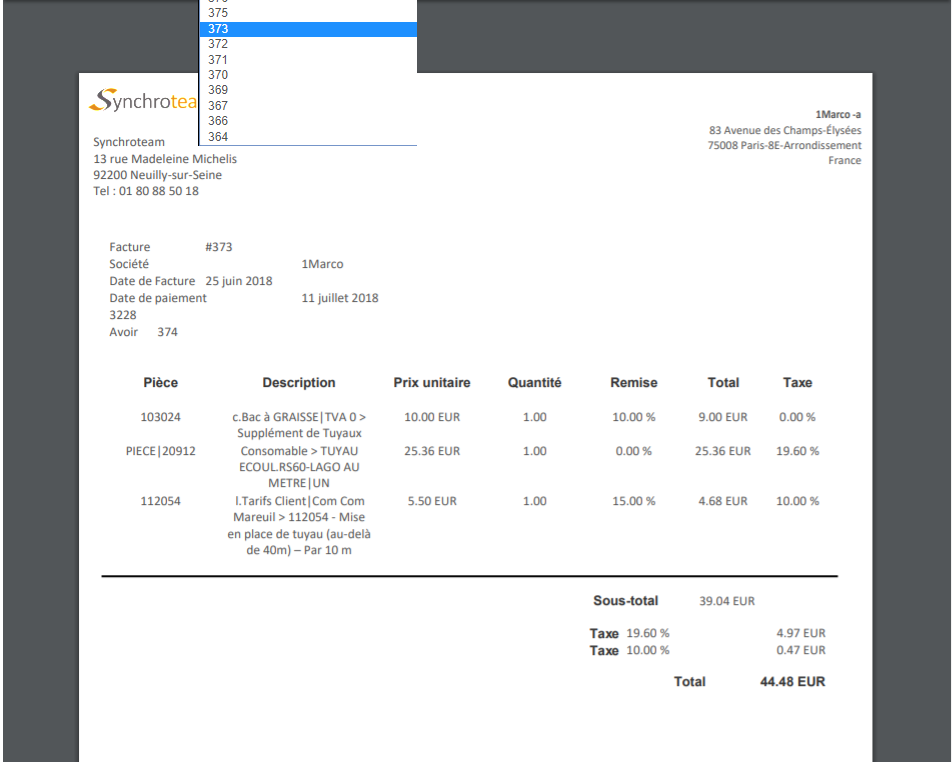The image size is (952, 762).
Task: Click invoice date 25 juin 2018
Action: [239, 281]
